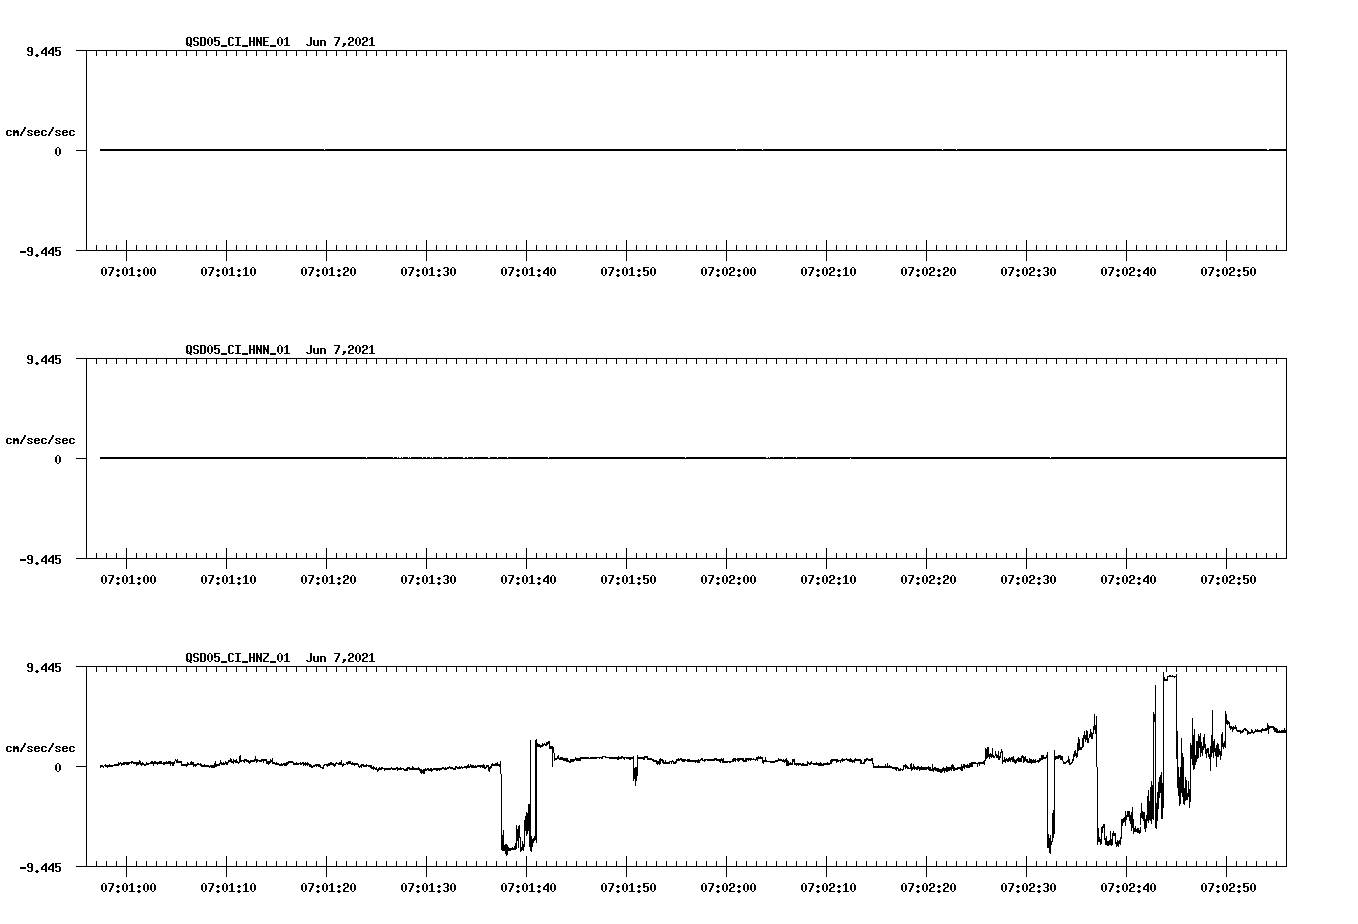1358x924 pixels.
Task: Select the HNZ plot's upper 9.445 axis label
Action: [x=45, y=667]
